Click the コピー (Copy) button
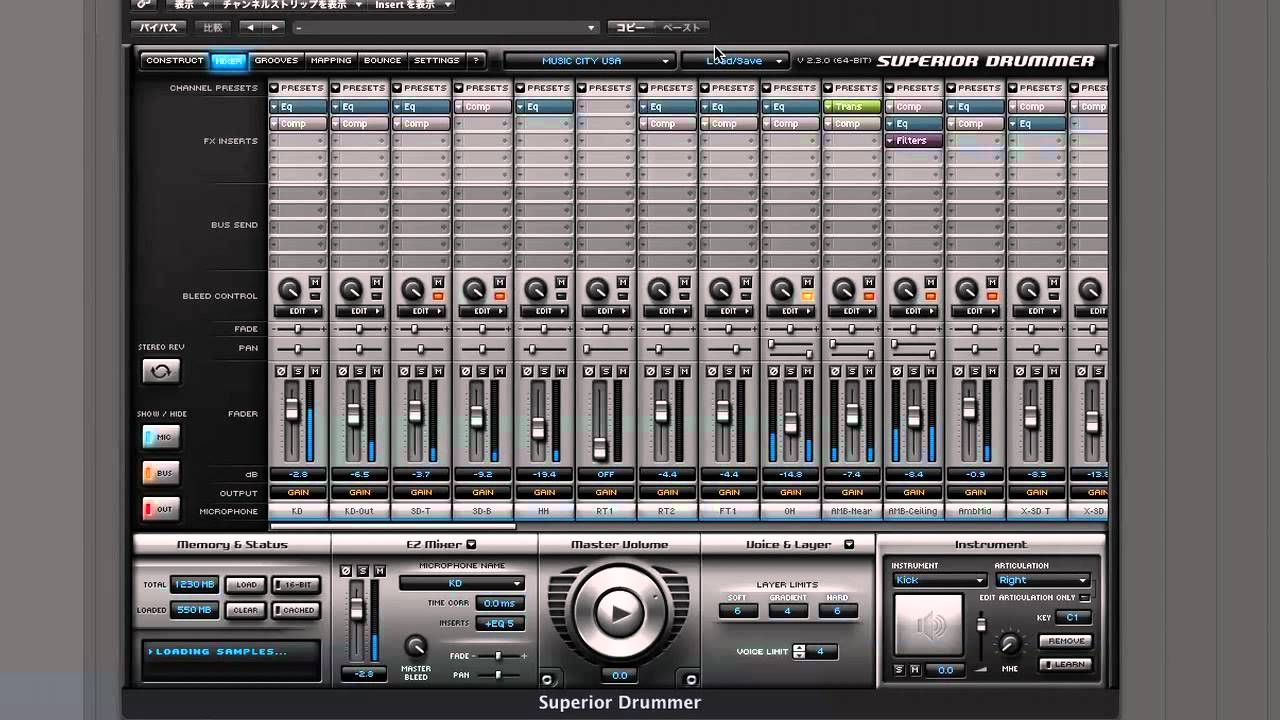Image resolution: width=1280 pixels, height=720 pixels. tap(630, 27)
